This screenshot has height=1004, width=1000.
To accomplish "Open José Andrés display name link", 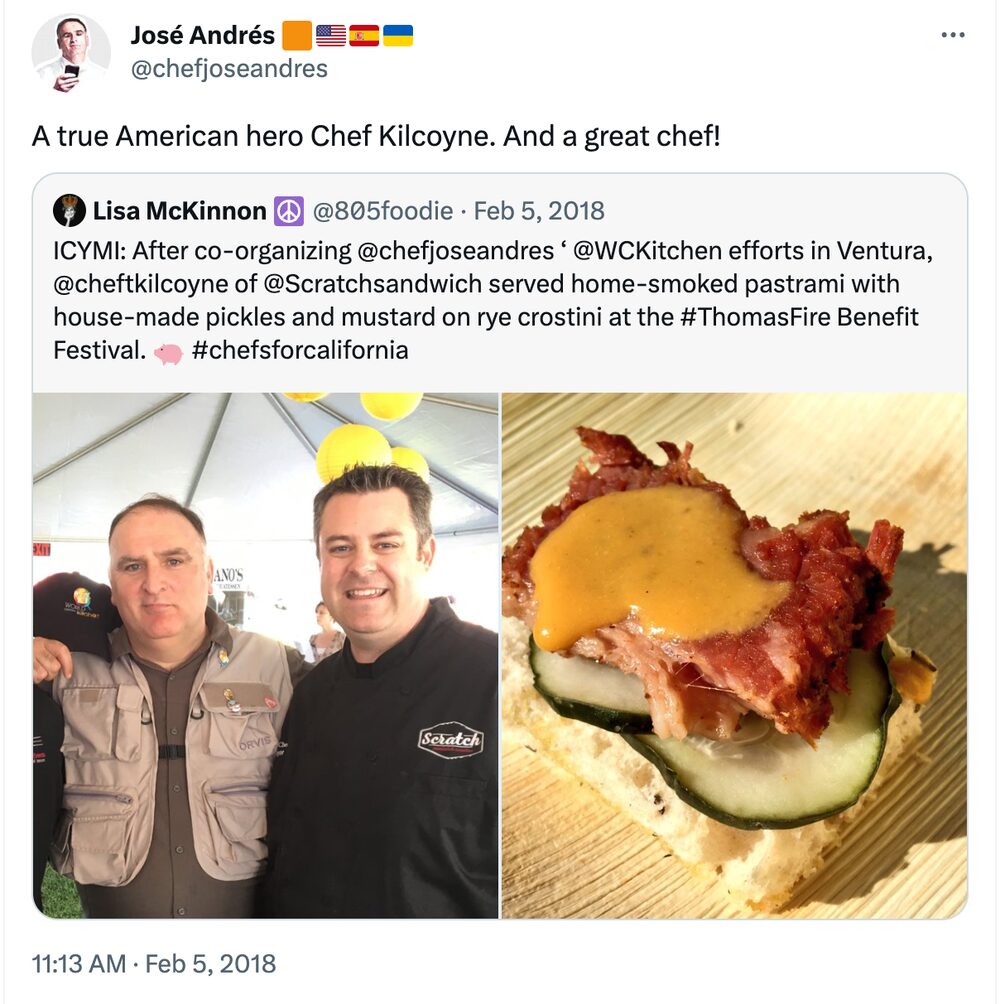I will pos(202,35).
